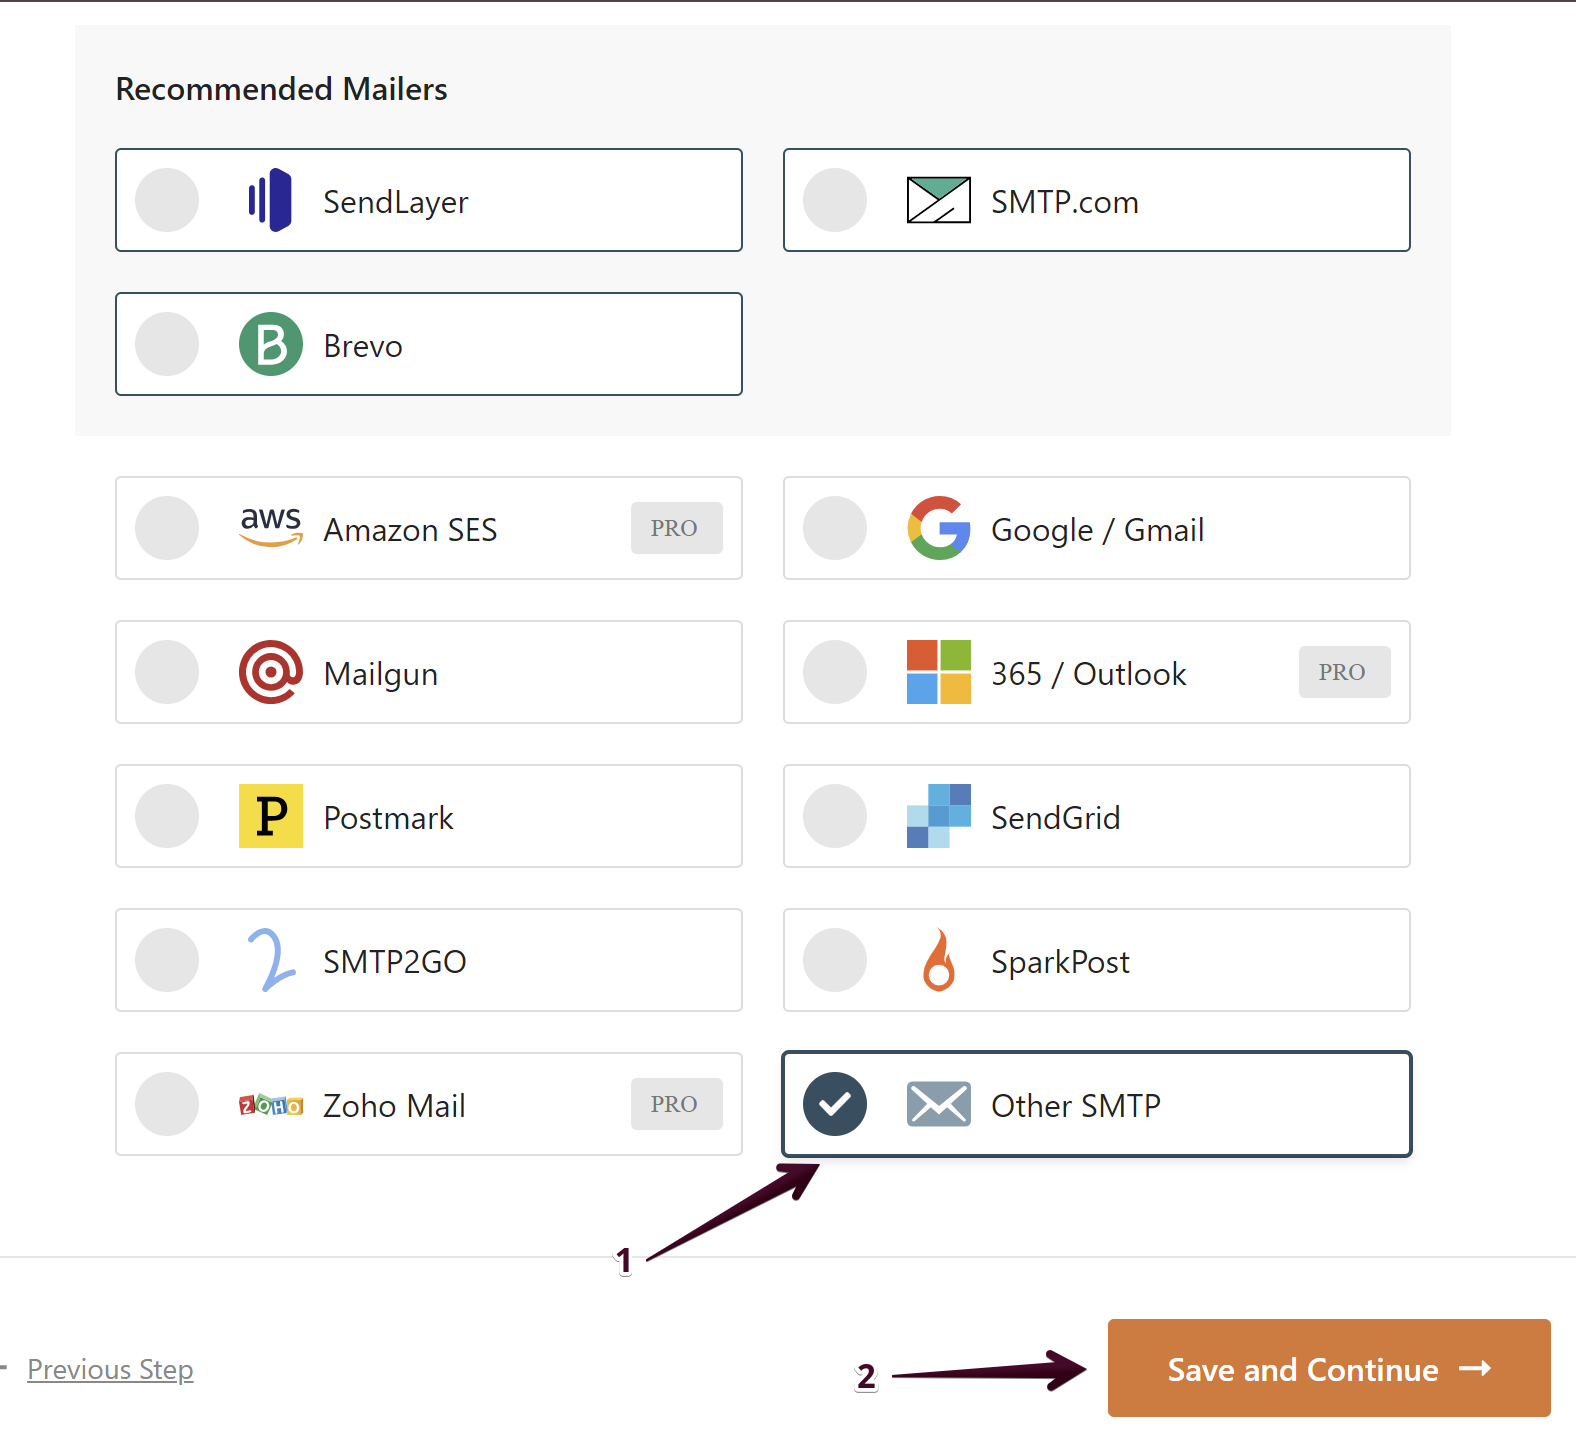The image size is (1576, 1443).
Task: Click the checked Other SMTP radio button
Action: pyautogui.click(x=835, y=1104)
